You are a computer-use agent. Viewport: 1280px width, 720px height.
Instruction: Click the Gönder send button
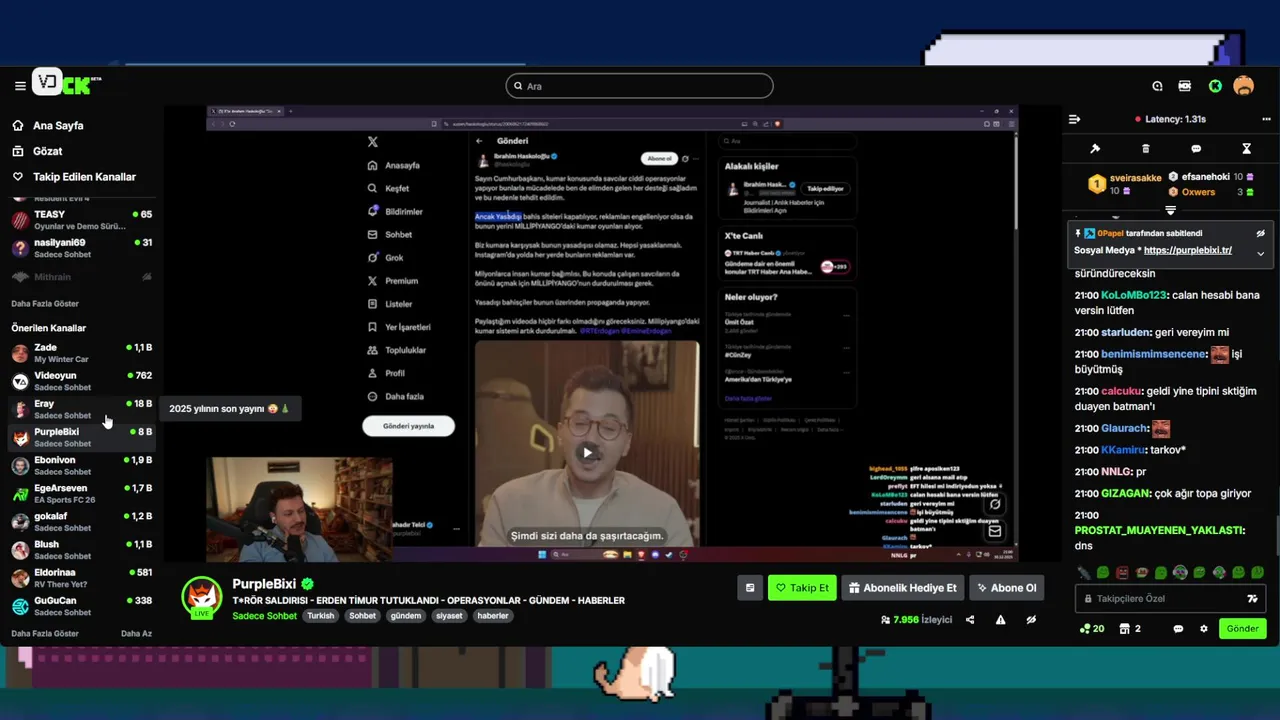coord(1242,629)
